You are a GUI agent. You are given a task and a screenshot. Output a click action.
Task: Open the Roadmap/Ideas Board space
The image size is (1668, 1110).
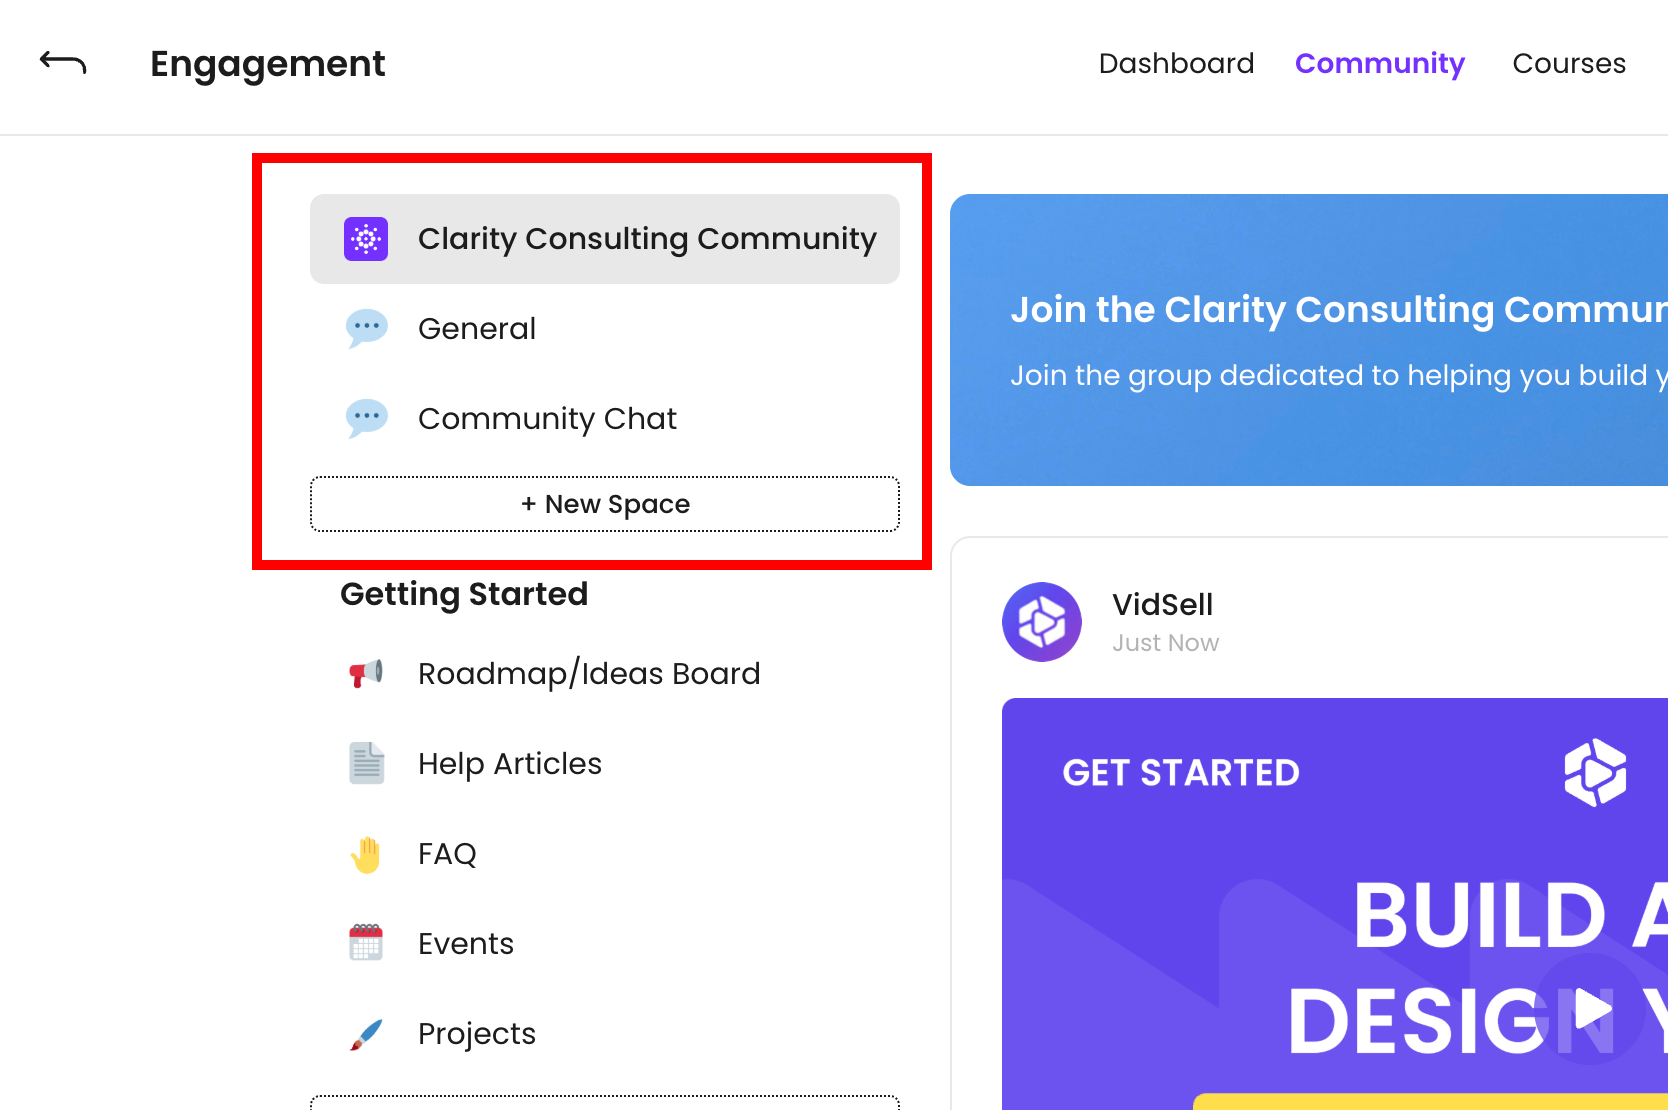(x=589, y=673)
